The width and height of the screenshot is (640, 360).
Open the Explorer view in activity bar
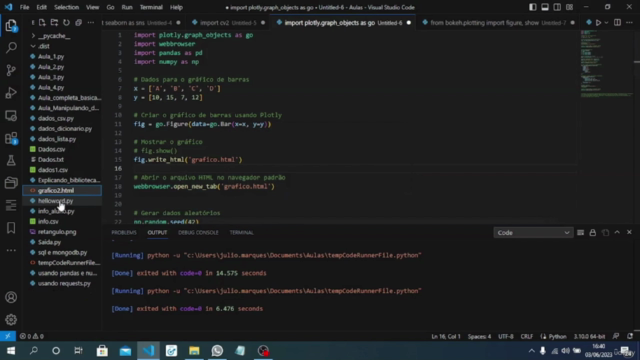pos(11,25)
